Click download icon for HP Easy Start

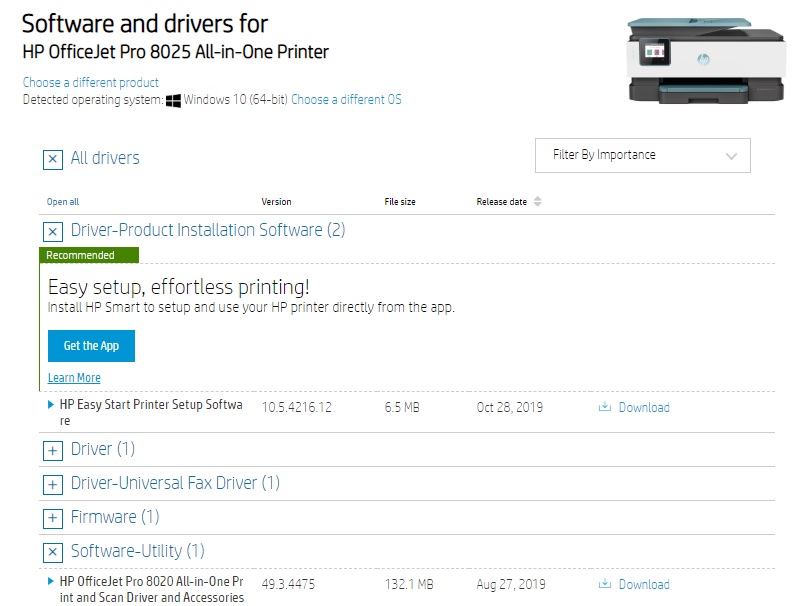[x=604, y=407]
